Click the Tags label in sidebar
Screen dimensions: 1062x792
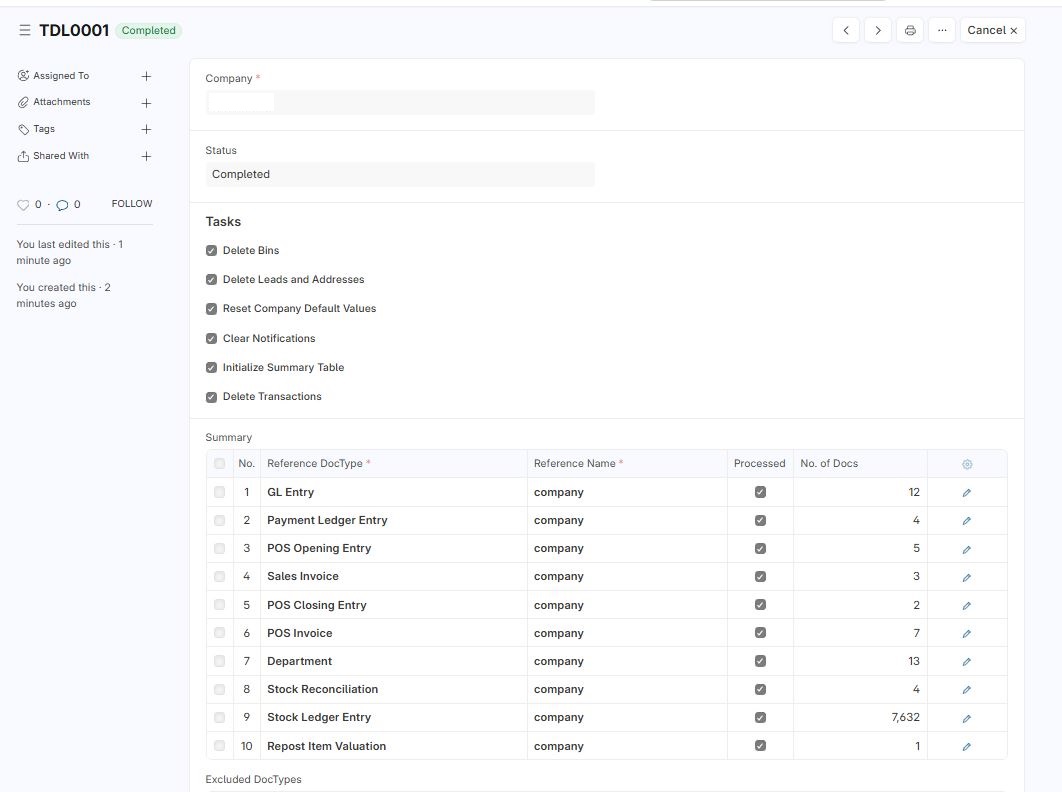(x=44, y=129)
